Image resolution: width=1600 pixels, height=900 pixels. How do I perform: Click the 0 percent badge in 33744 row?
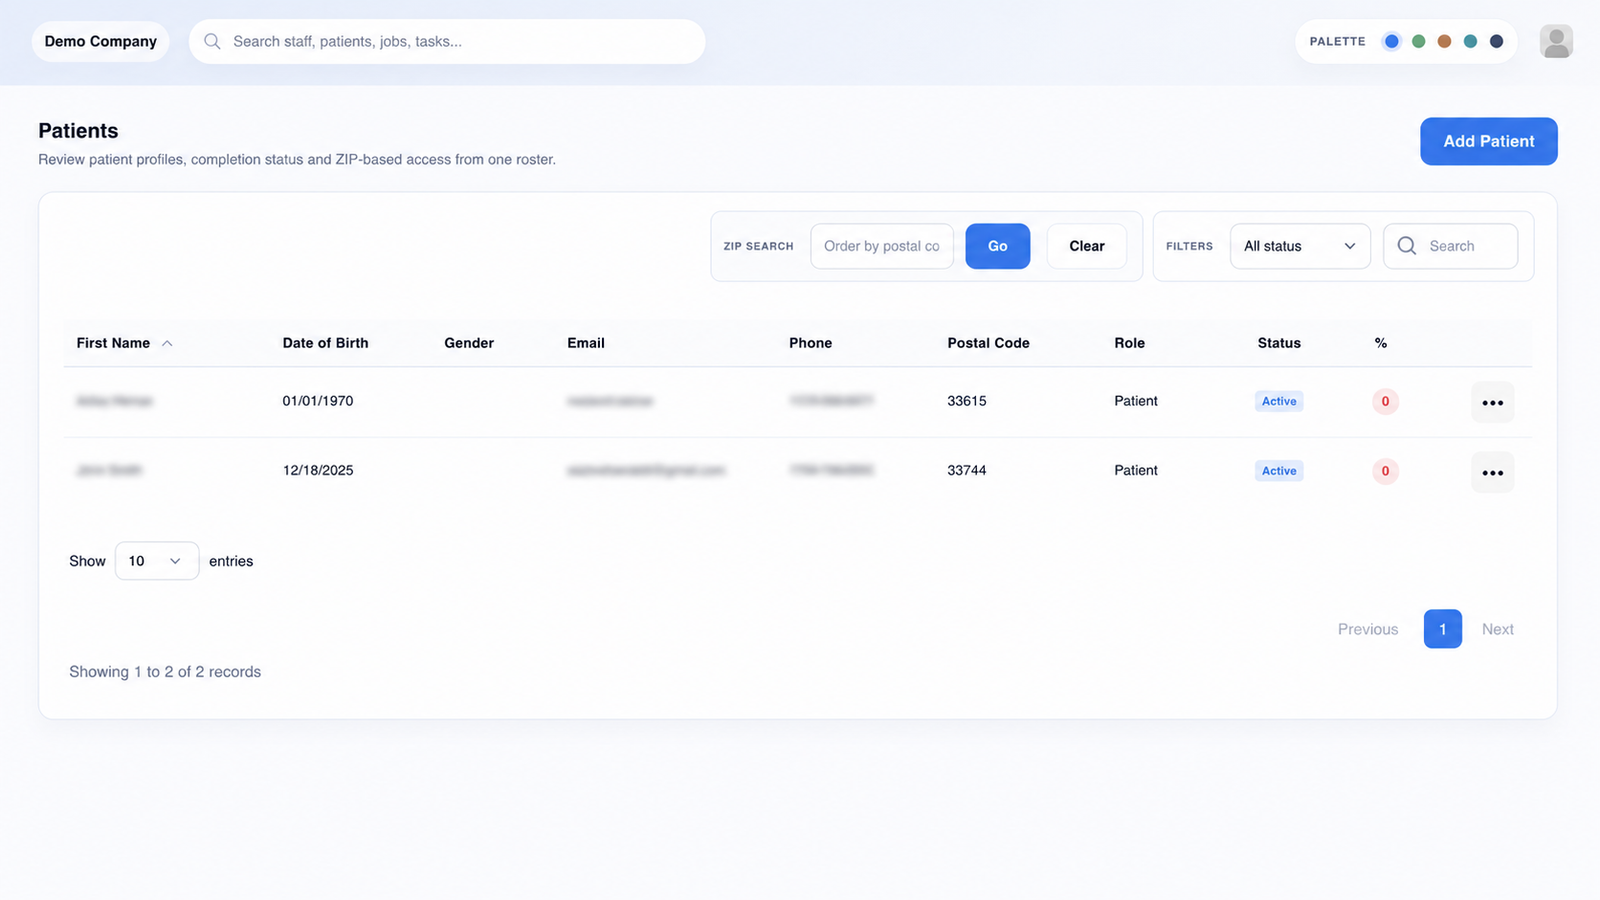tap(1385, 471)
